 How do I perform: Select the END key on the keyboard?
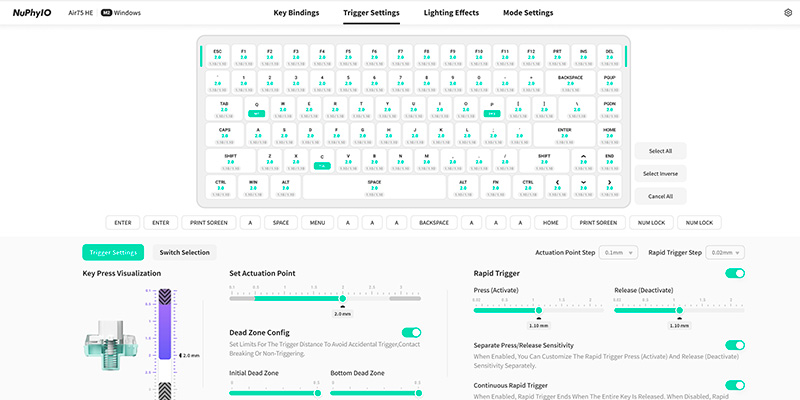(x=609, y=161)
